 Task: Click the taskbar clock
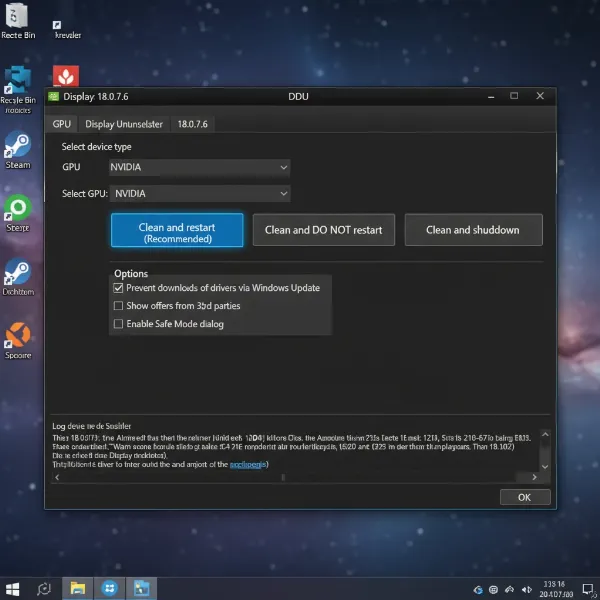(x=556, y=589)
